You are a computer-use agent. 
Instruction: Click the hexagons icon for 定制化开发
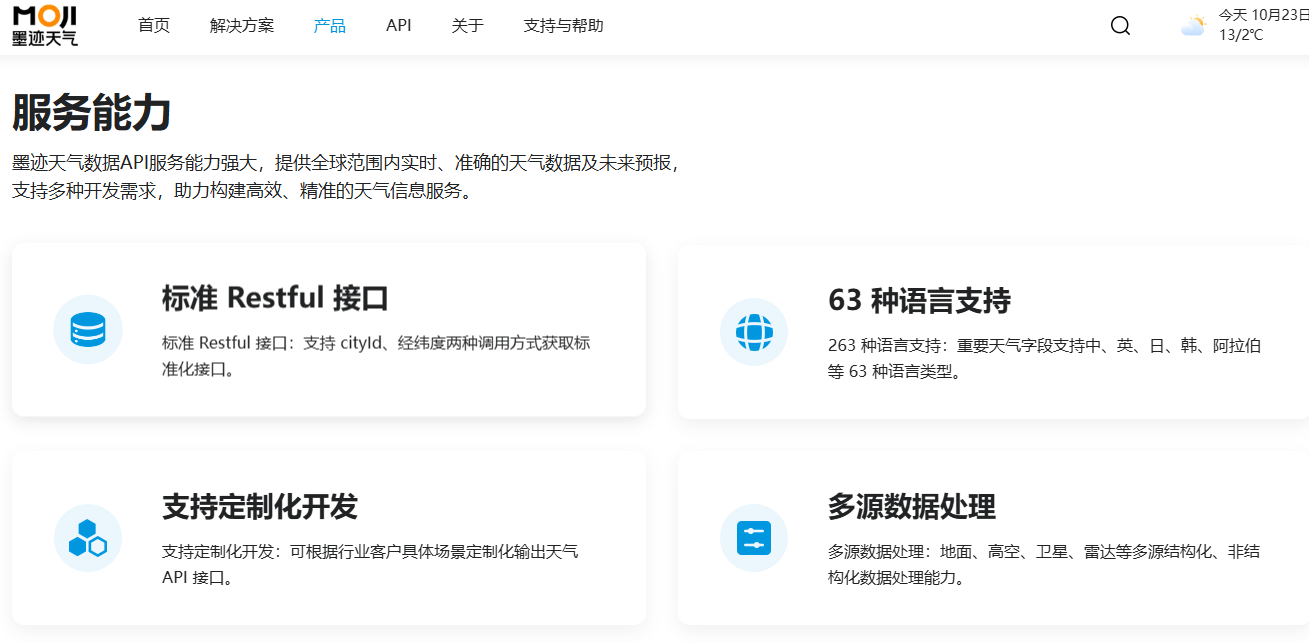[x=88, y=538]
